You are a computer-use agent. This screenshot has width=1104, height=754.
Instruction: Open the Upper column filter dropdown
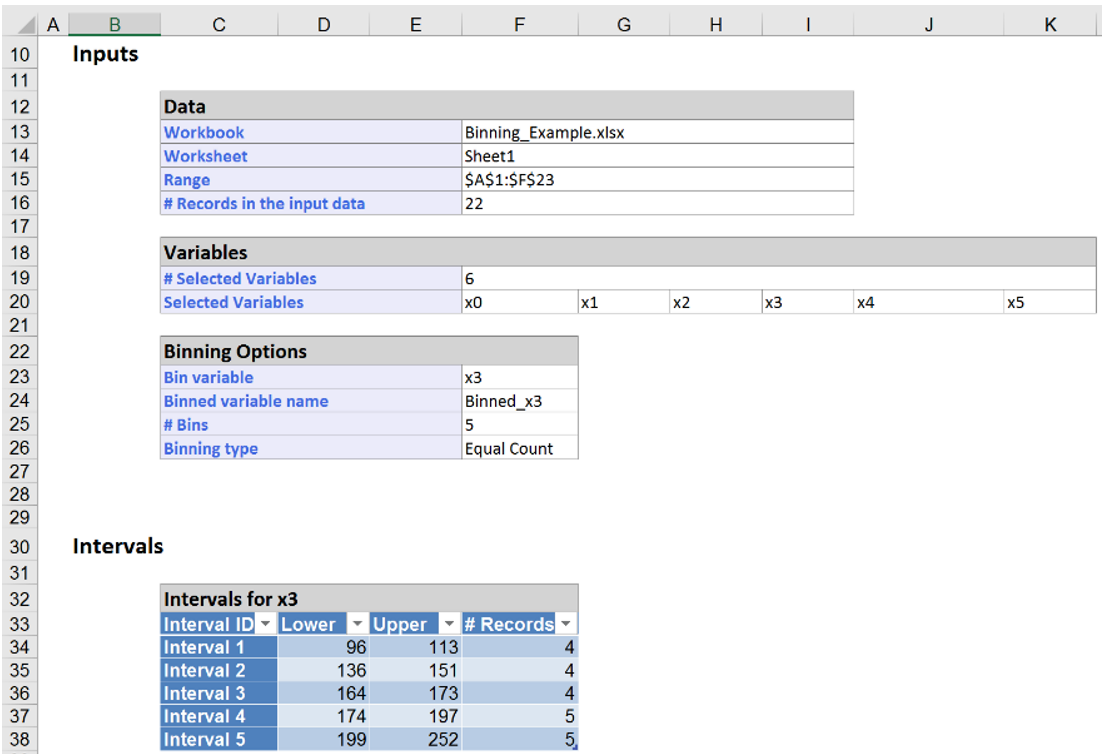point(448,623)
